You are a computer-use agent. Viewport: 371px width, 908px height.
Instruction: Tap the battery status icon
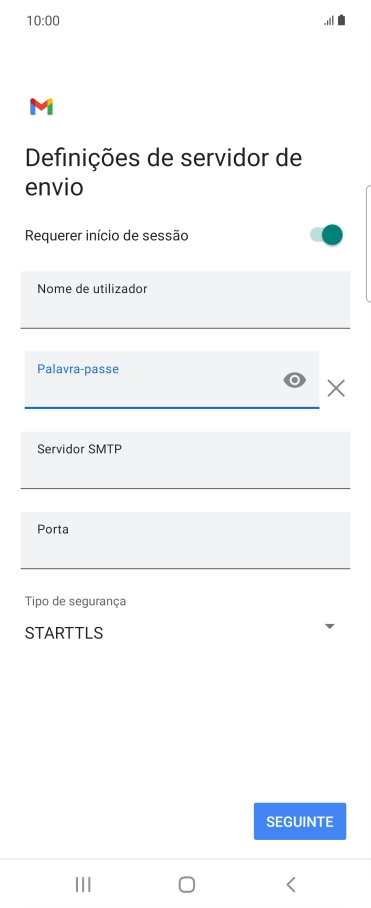pos(341,20)
